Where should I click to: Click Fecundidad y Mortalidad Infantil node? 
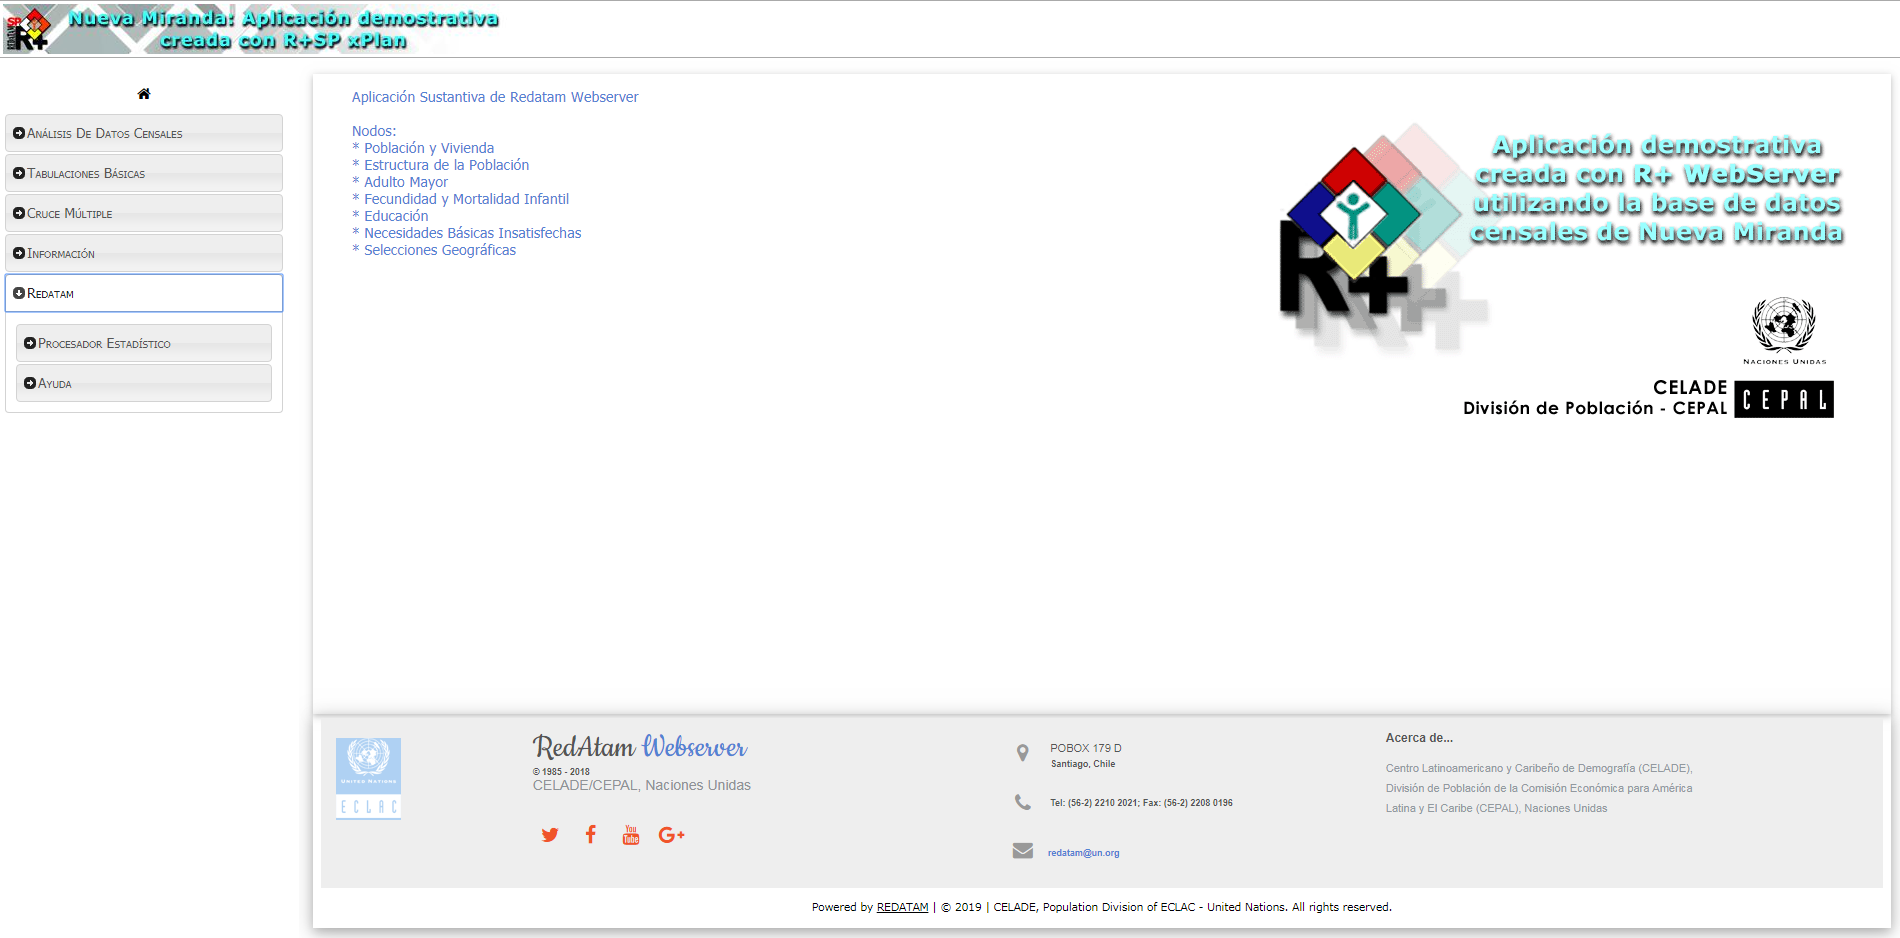pos(466,199)
